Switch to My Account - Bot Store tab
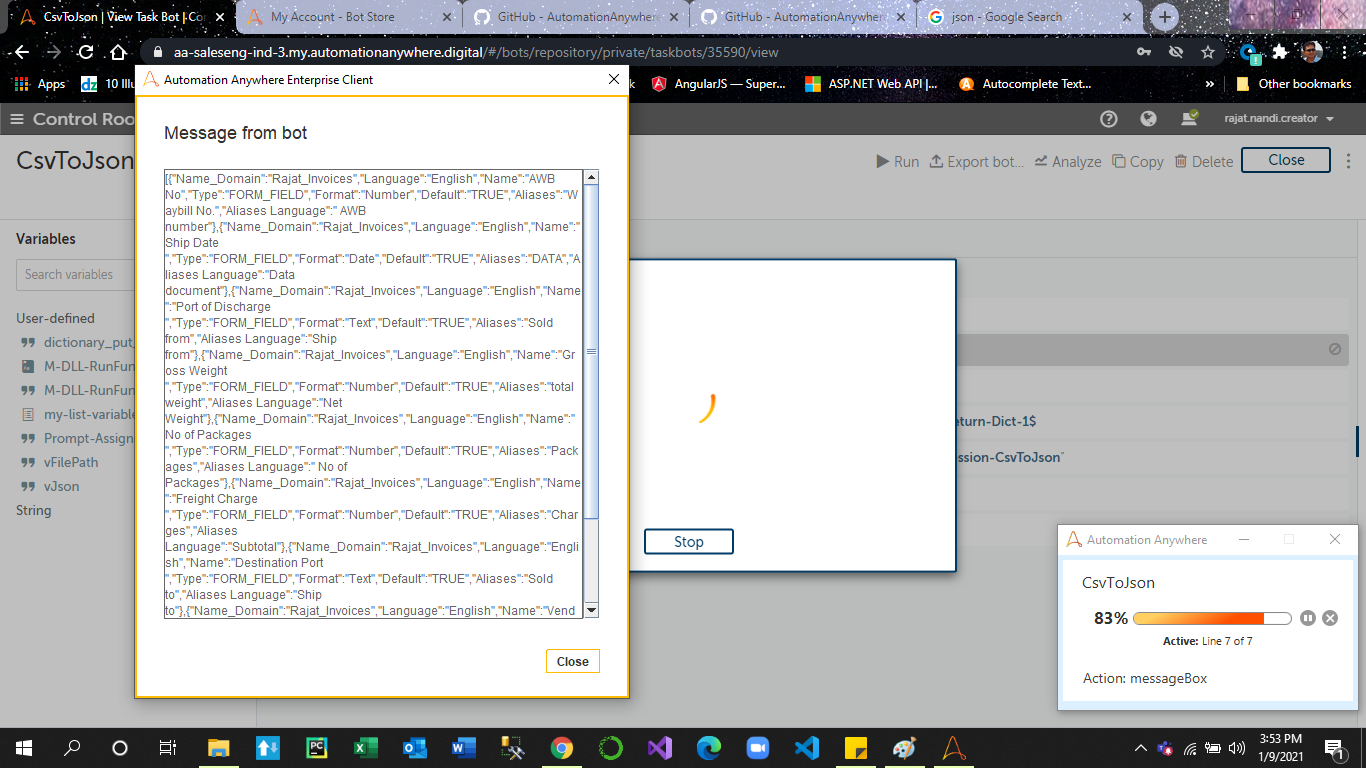This screenshot has height=768, width=1366. point(350,17)
